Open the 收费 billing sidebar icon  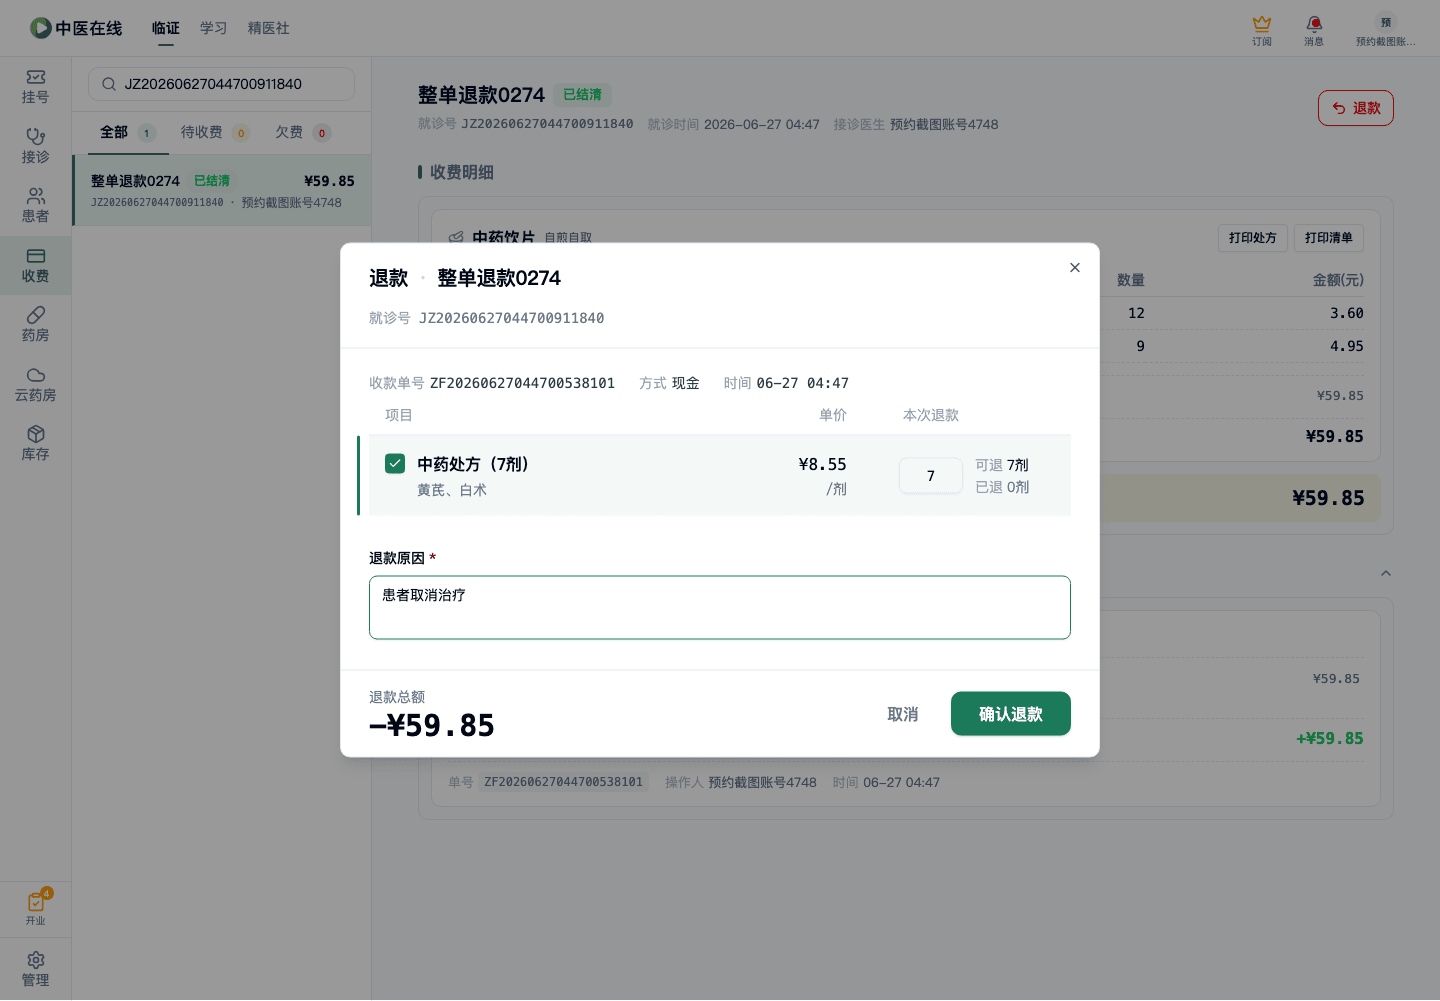35,265
